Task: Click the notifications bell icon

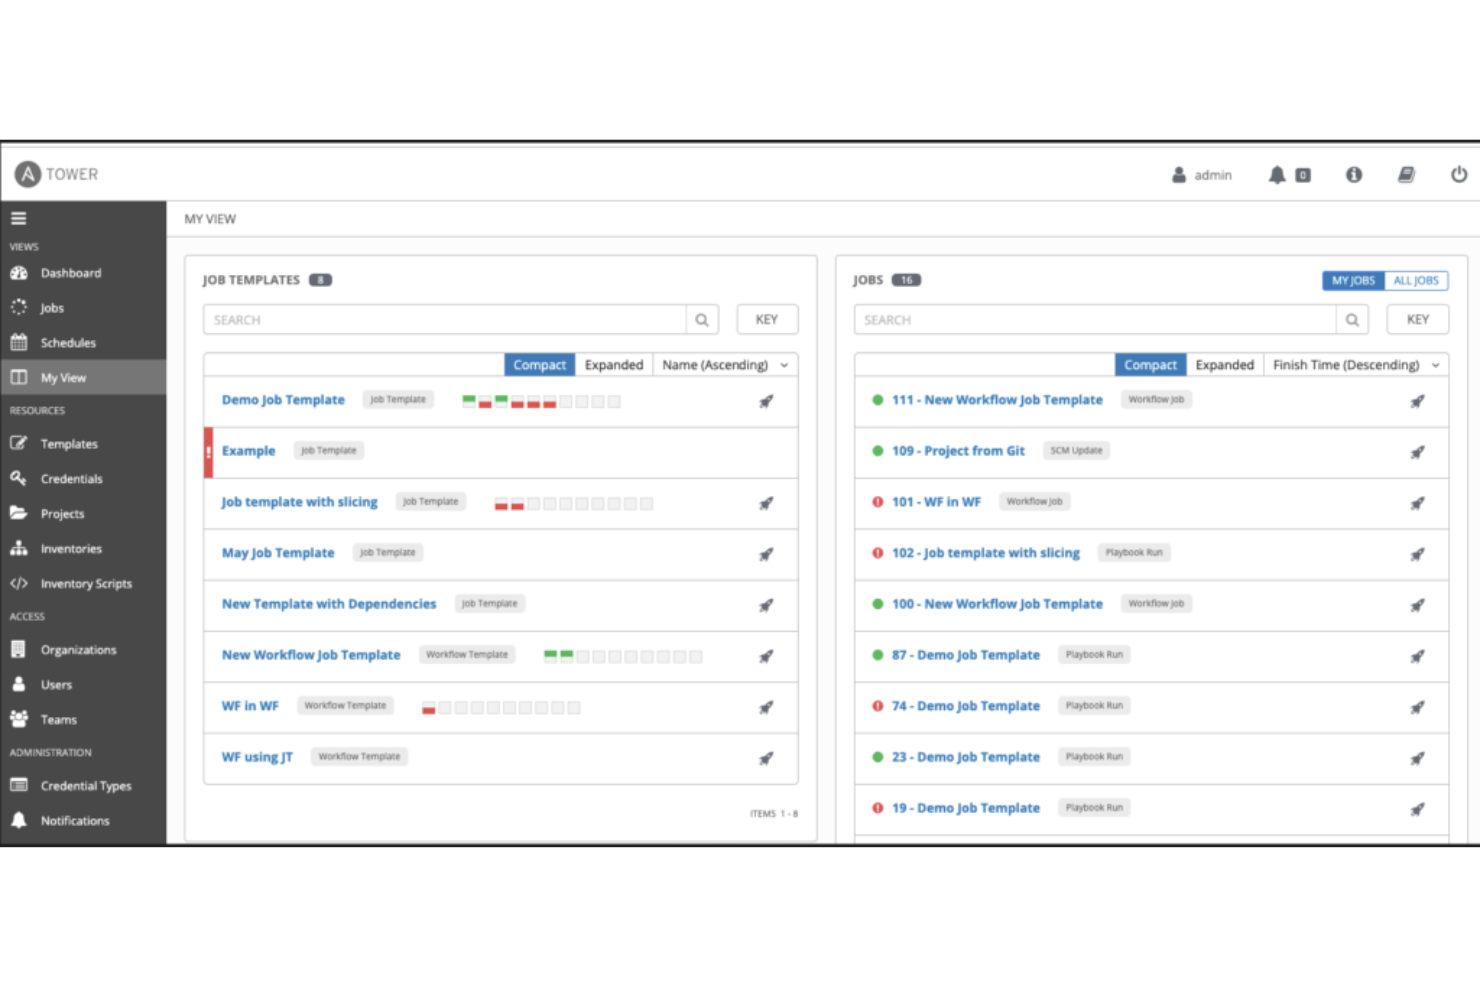Action: pos(1277,174)
